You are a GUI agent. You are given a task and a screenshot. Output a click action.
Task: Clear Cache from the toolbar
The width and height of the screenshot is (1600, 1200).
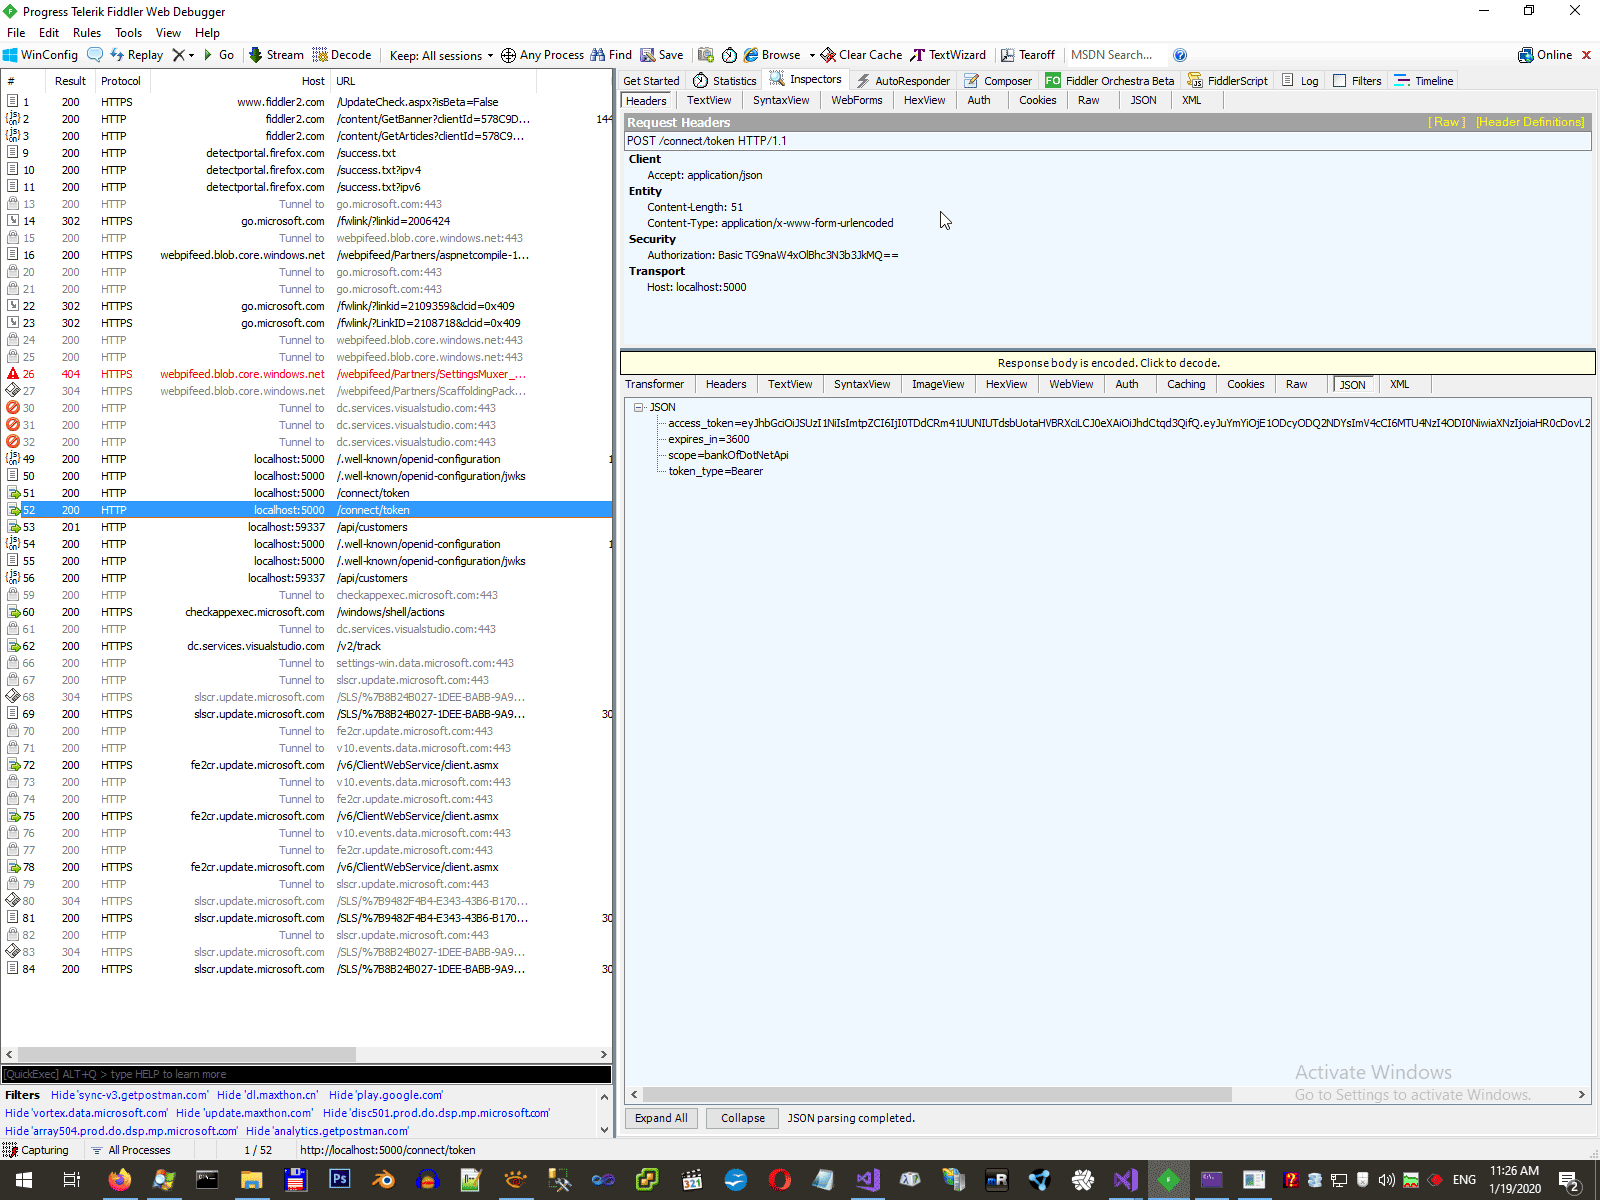click(861, 55)
